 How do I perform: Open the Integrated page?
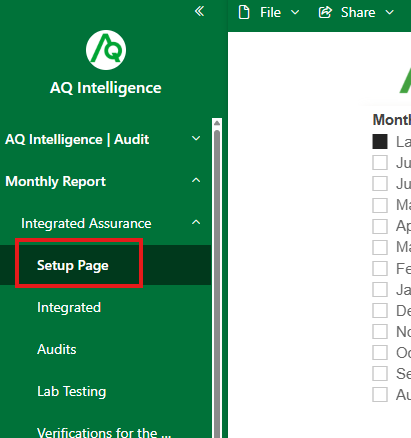[x=69, y=308]
